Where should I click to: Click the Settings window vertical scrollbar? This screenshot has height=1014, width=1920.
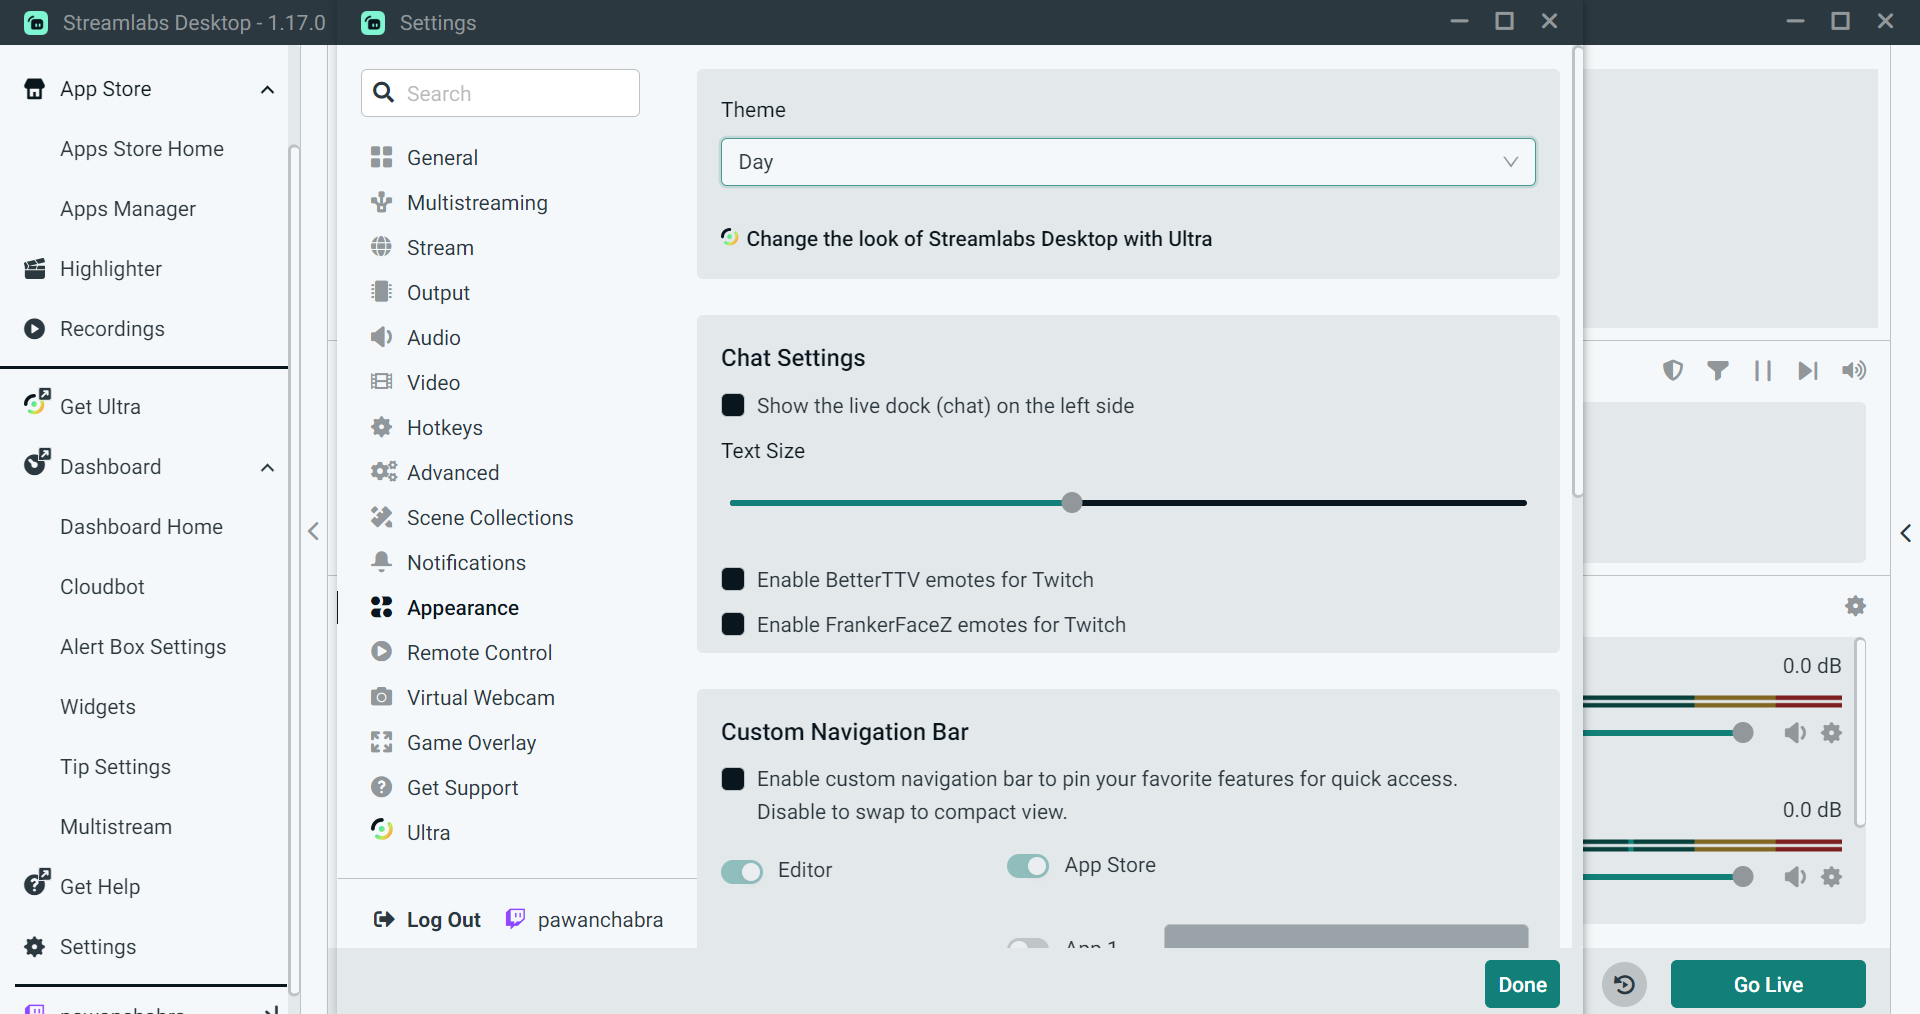[x=1578, y=272]
